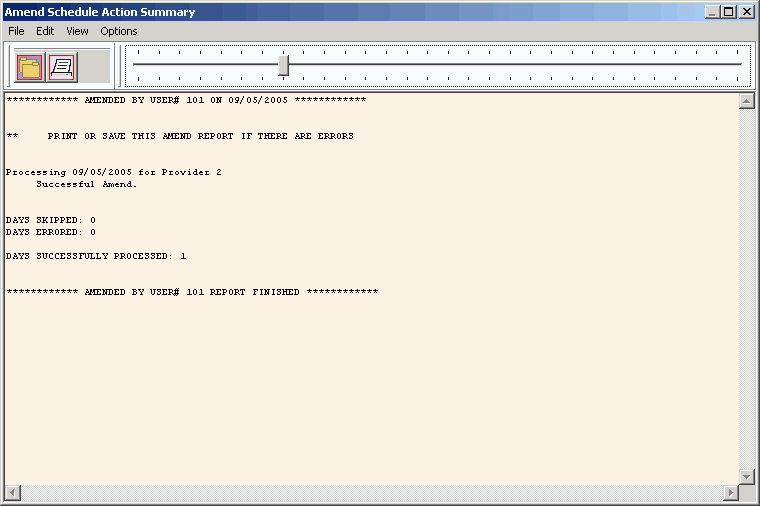The width and height of the screenshot is (760, 506).
Task: Click 'Processing 09/05/2005 for Provider 2' text
Action: (x=114, y=172)
